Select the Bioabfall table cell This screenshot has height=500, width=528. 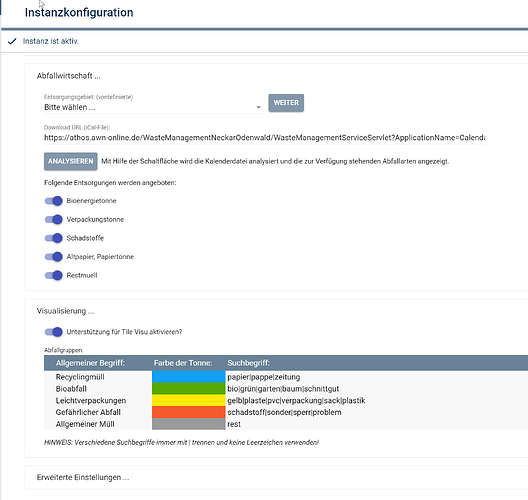coord(71,389)
